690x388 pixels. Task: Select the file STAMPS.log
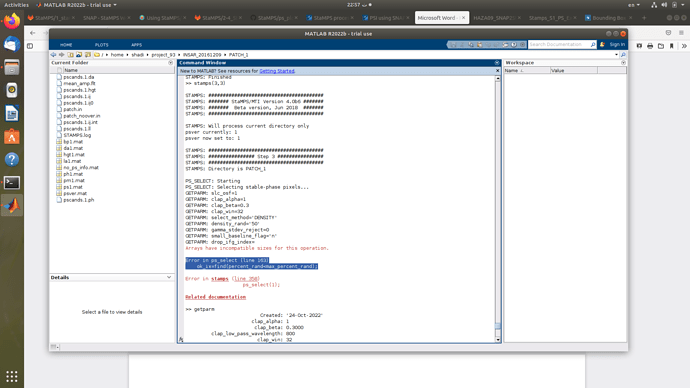click(77, 135)
